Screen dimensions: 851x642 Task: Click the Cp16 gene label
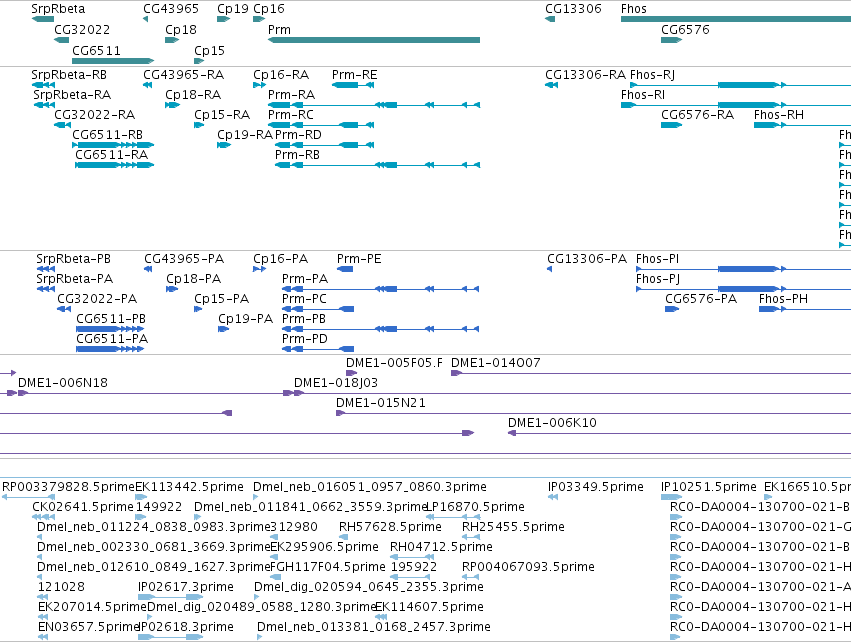coord(269,9)
